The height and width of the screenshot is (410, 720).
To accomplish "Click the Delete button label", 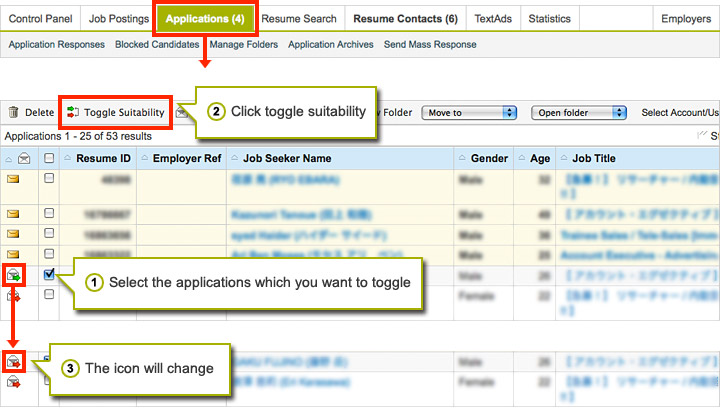I will [x=39, y=112].
